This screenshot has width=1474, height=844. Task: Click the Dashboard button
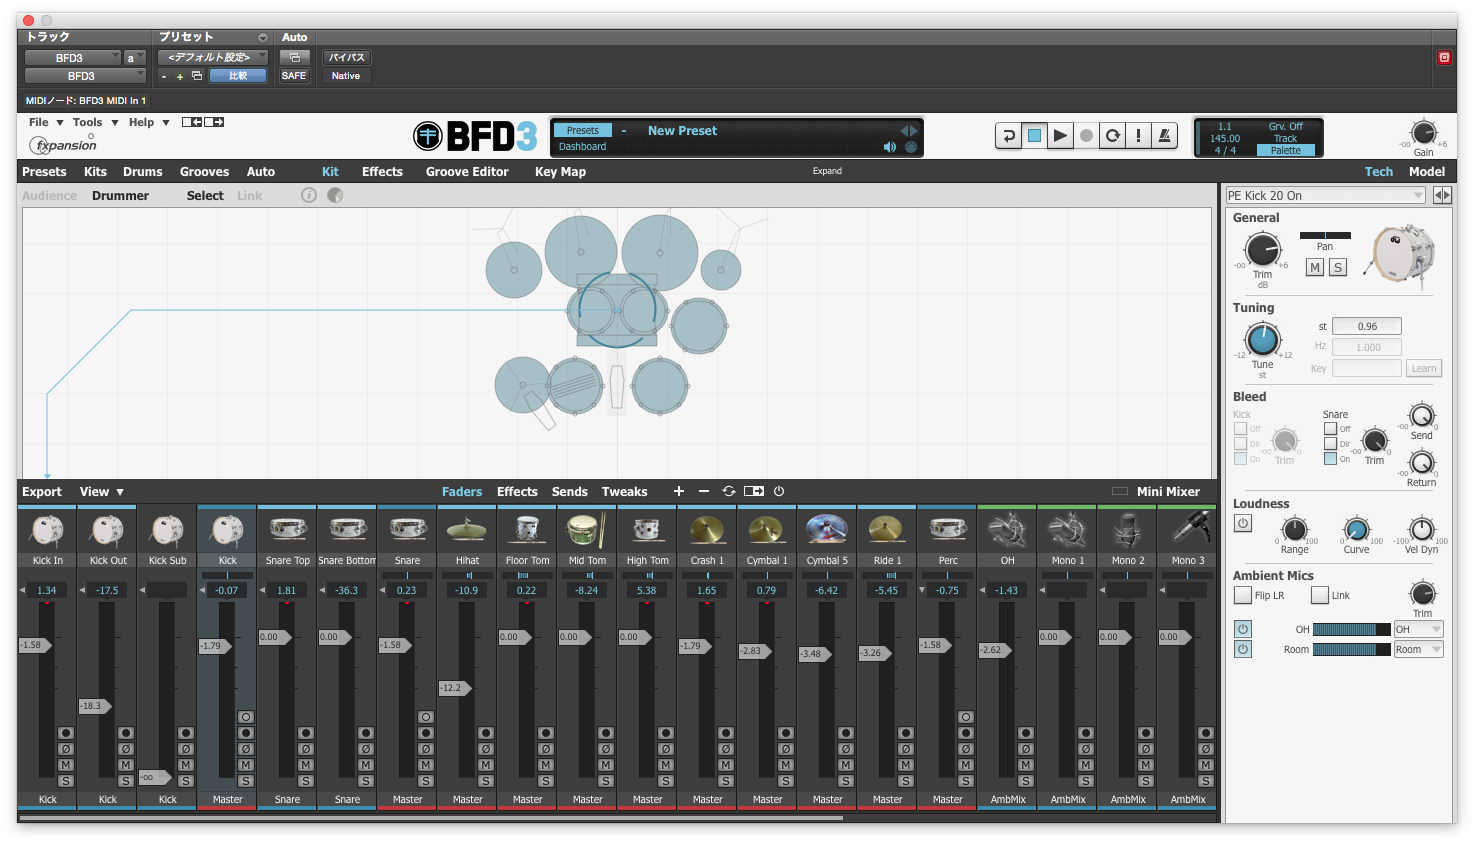click(582, 147)
